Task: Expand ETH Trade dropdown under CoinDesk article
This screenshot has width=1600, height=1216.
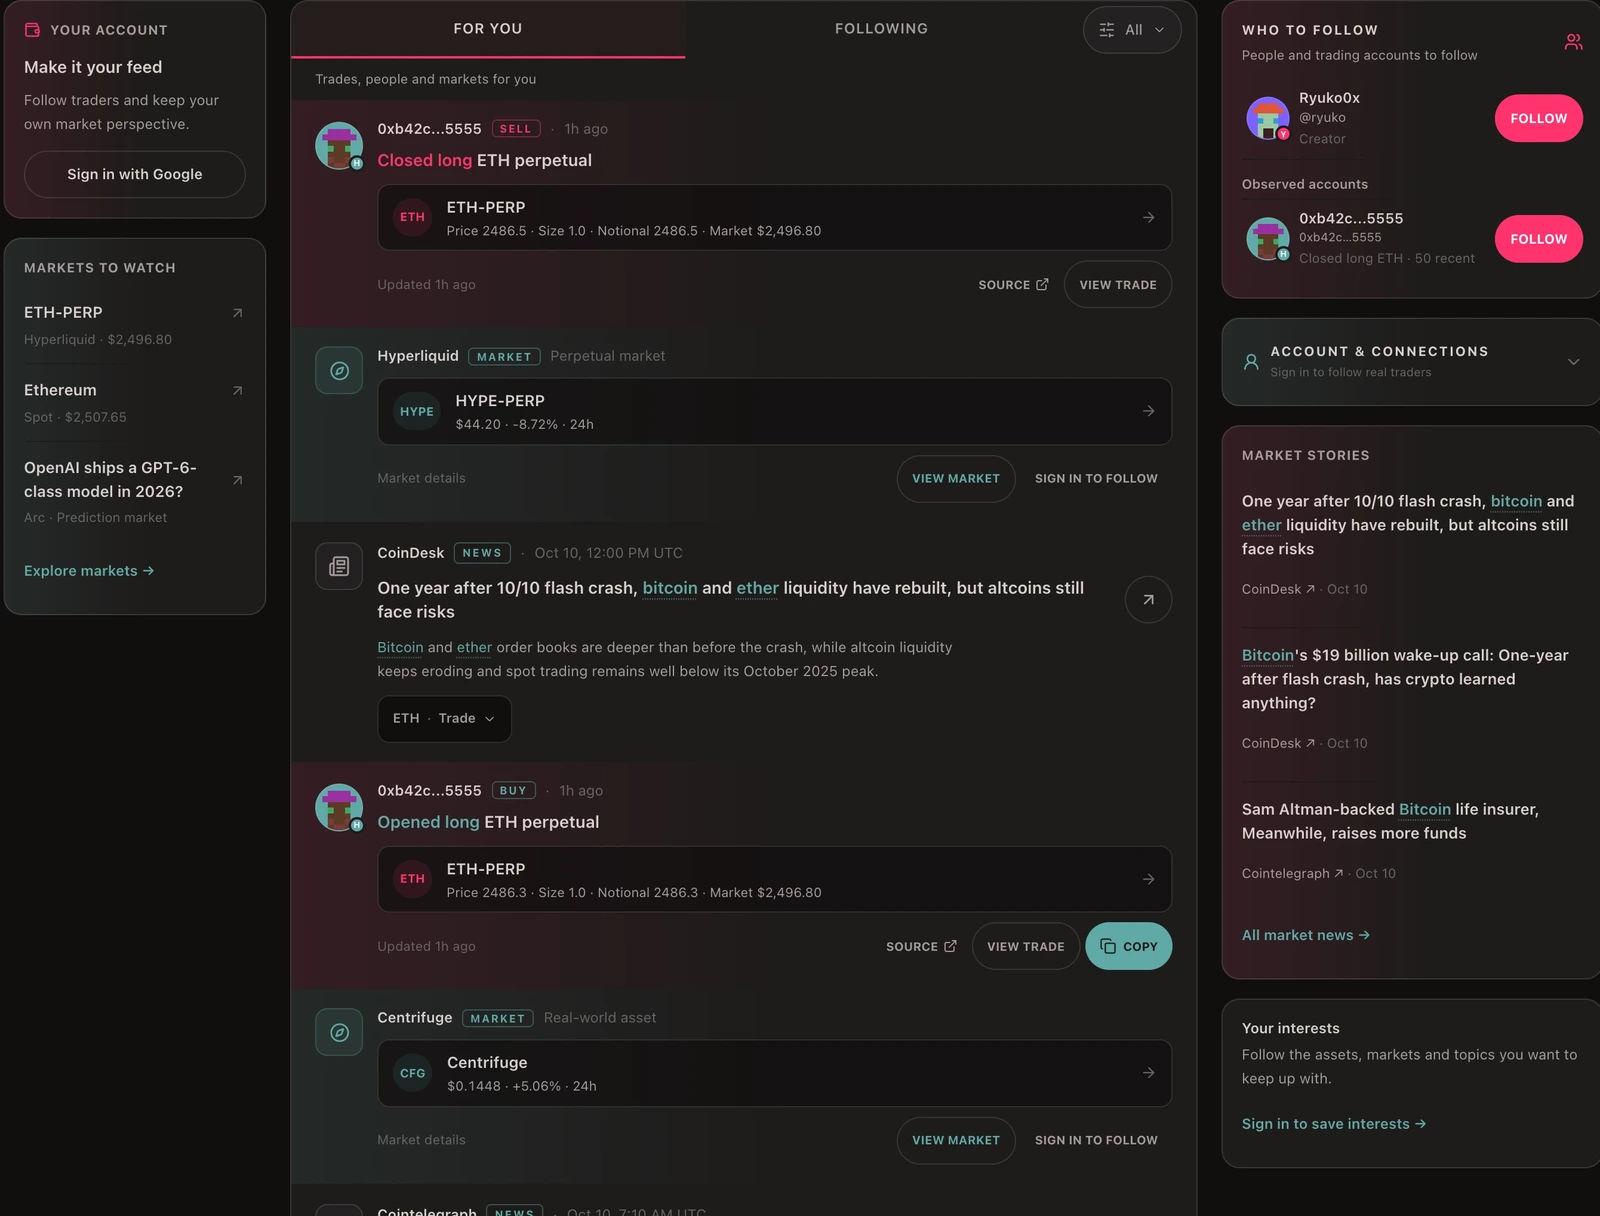Action: point(444,719)
